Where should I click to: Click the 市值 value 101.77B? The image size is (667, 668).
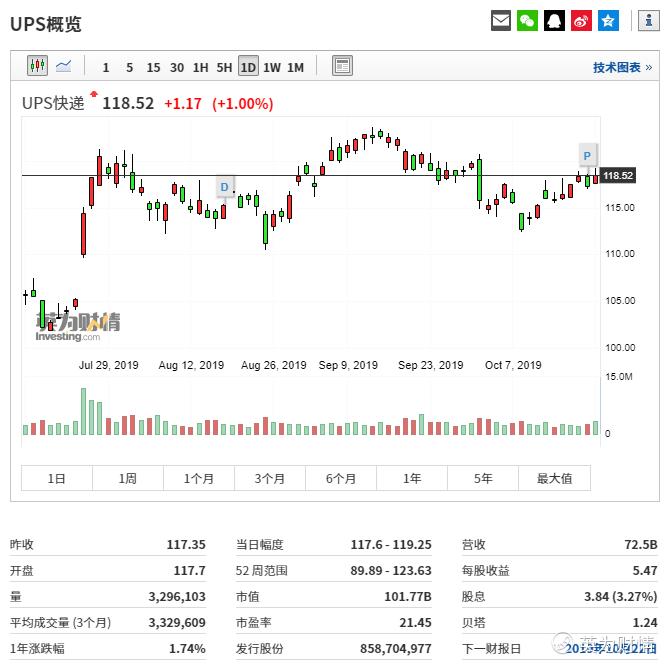pos(408,597)
